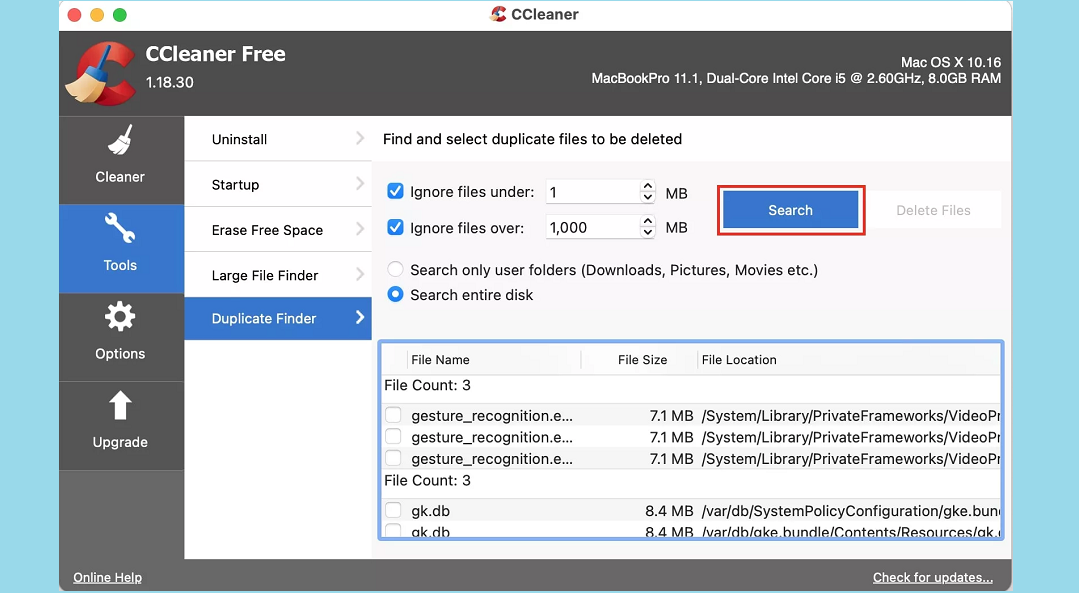Click the Ignore files over size field

coord(592,227)
